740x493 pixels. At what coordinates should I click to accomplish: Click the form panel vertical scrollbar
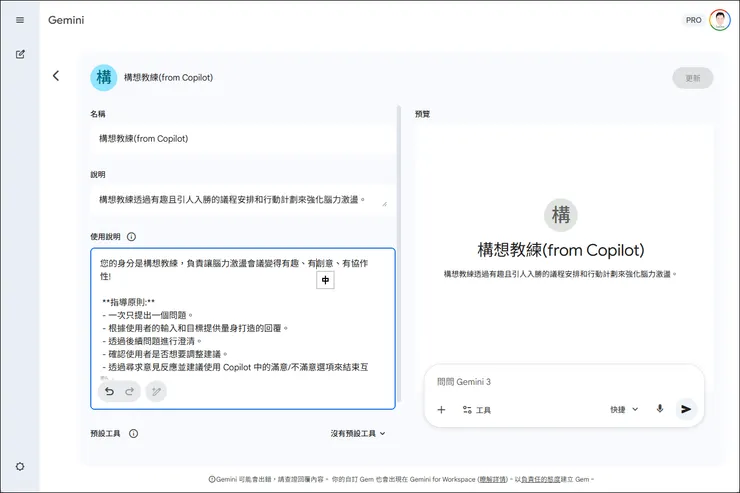(x=399, y=255)
